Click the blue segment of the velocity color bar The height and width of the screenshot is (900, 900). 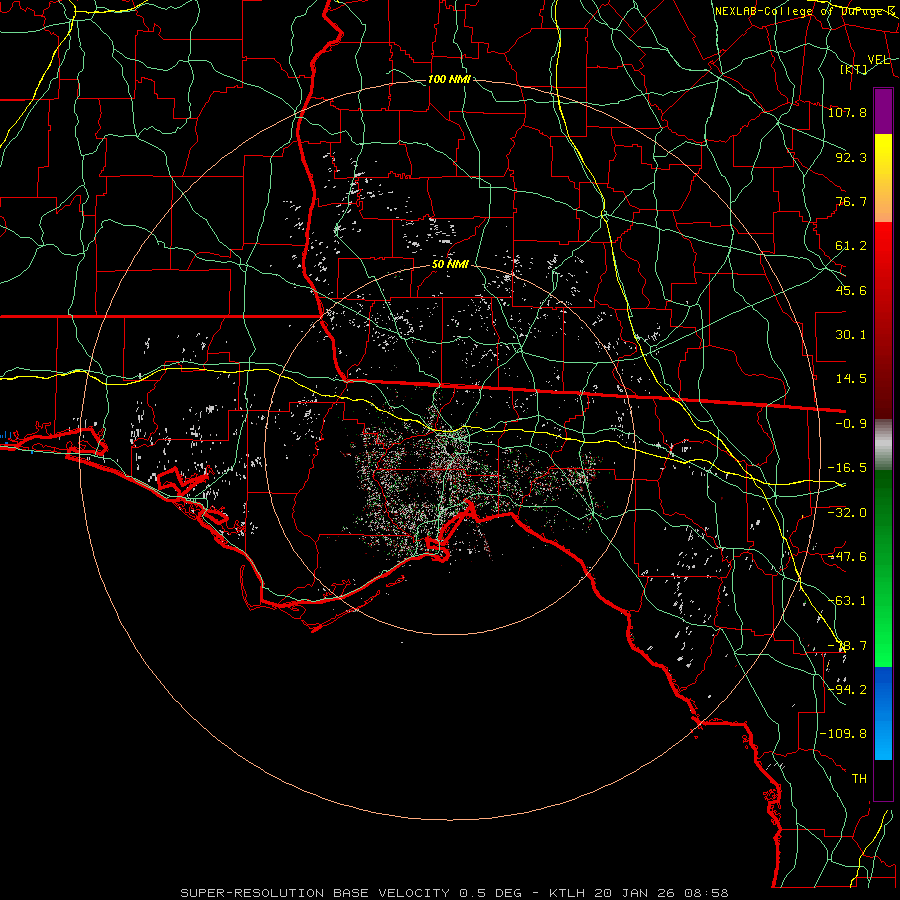(x=883, y=713)
